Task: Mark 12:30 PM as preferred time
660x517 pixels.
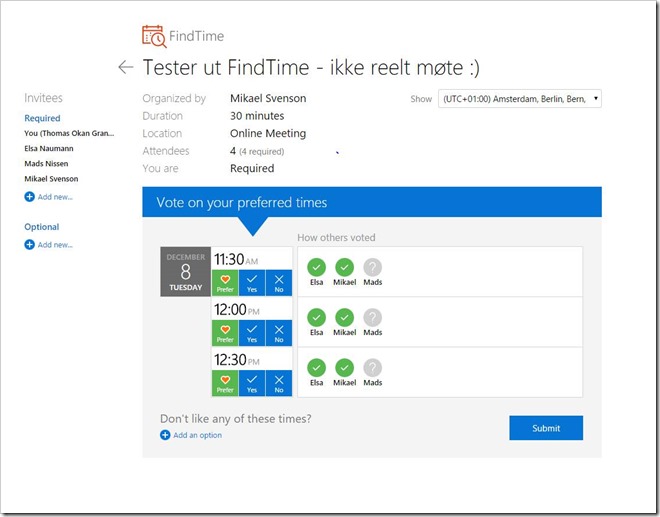Action: [225, 383]
